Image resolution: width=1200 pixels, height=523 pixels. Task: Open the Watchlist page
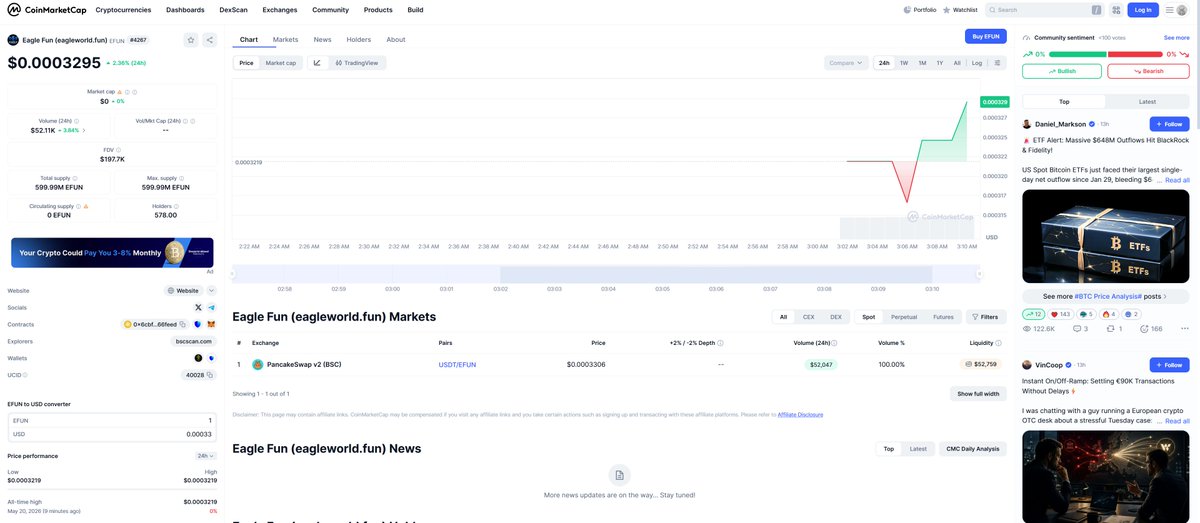[x=960, y=10]
